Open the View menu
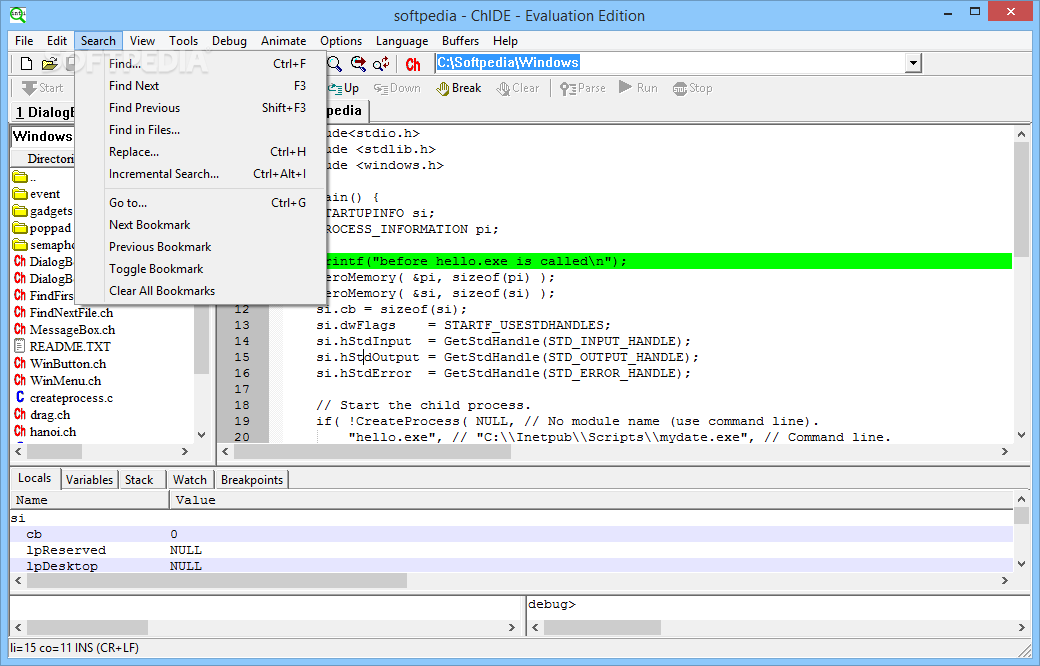 point(142,40)
